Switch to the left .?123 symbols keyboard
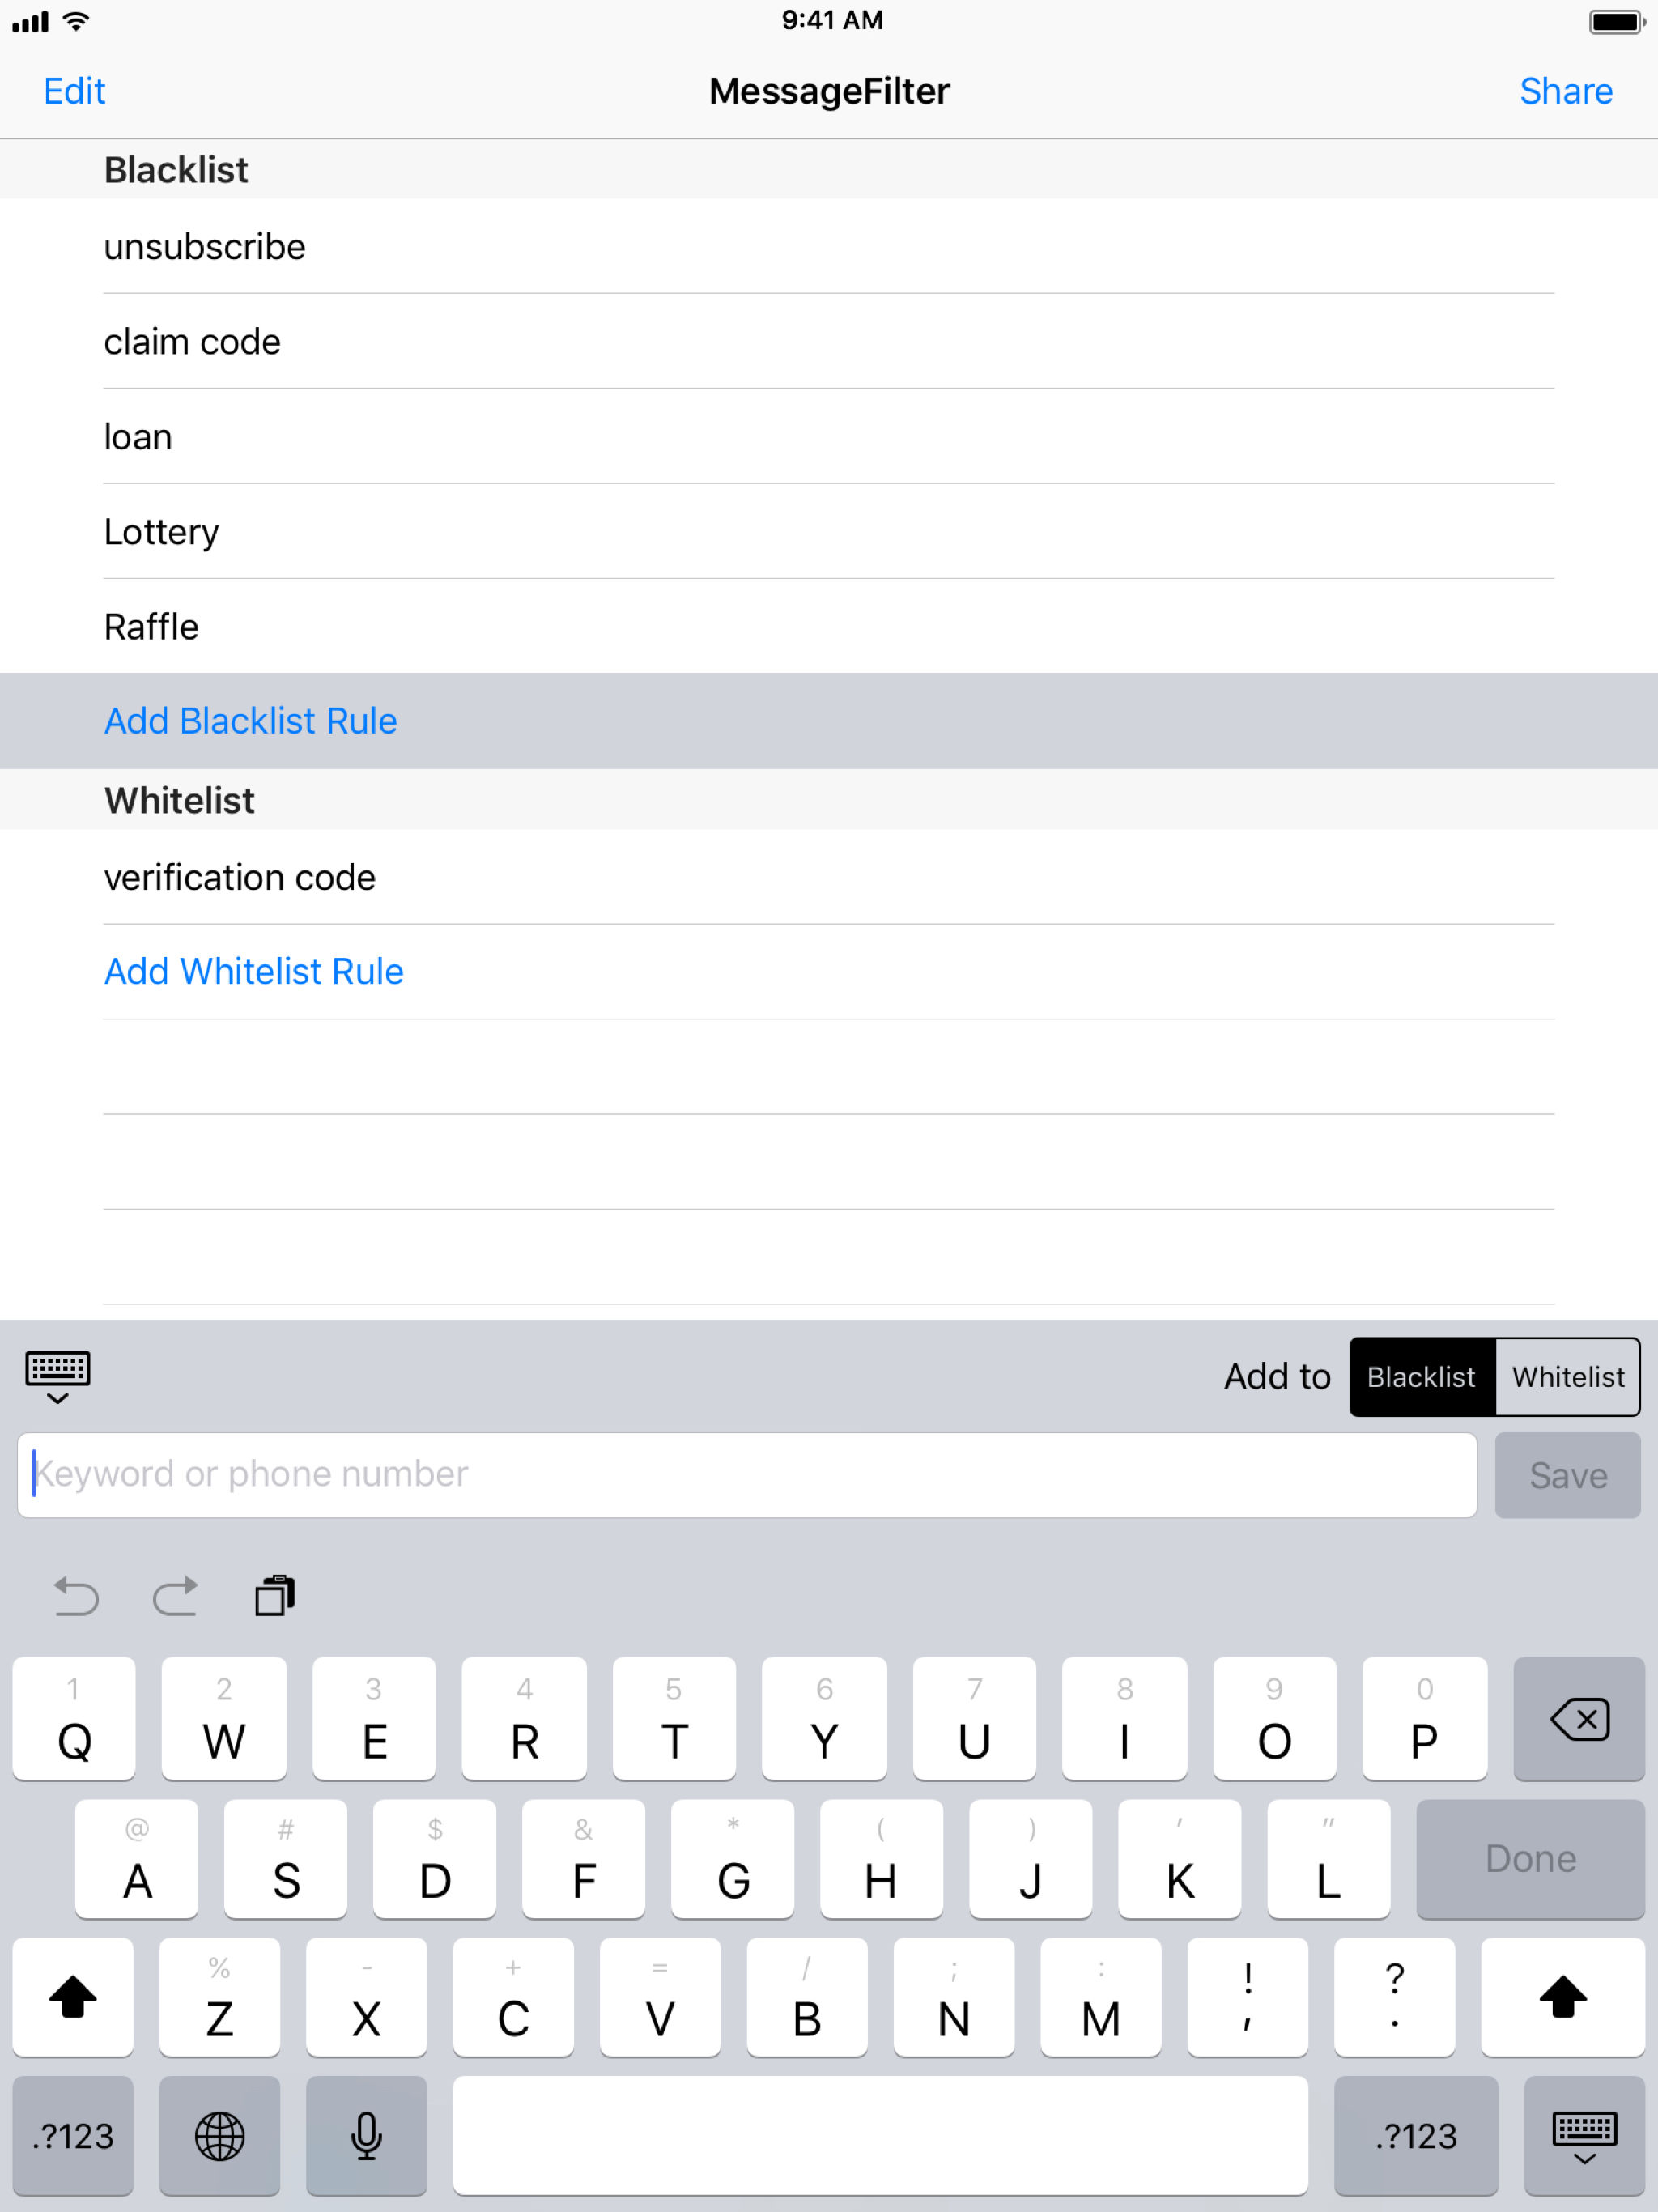1658x2212 pixels. (x=73, y=2136)
